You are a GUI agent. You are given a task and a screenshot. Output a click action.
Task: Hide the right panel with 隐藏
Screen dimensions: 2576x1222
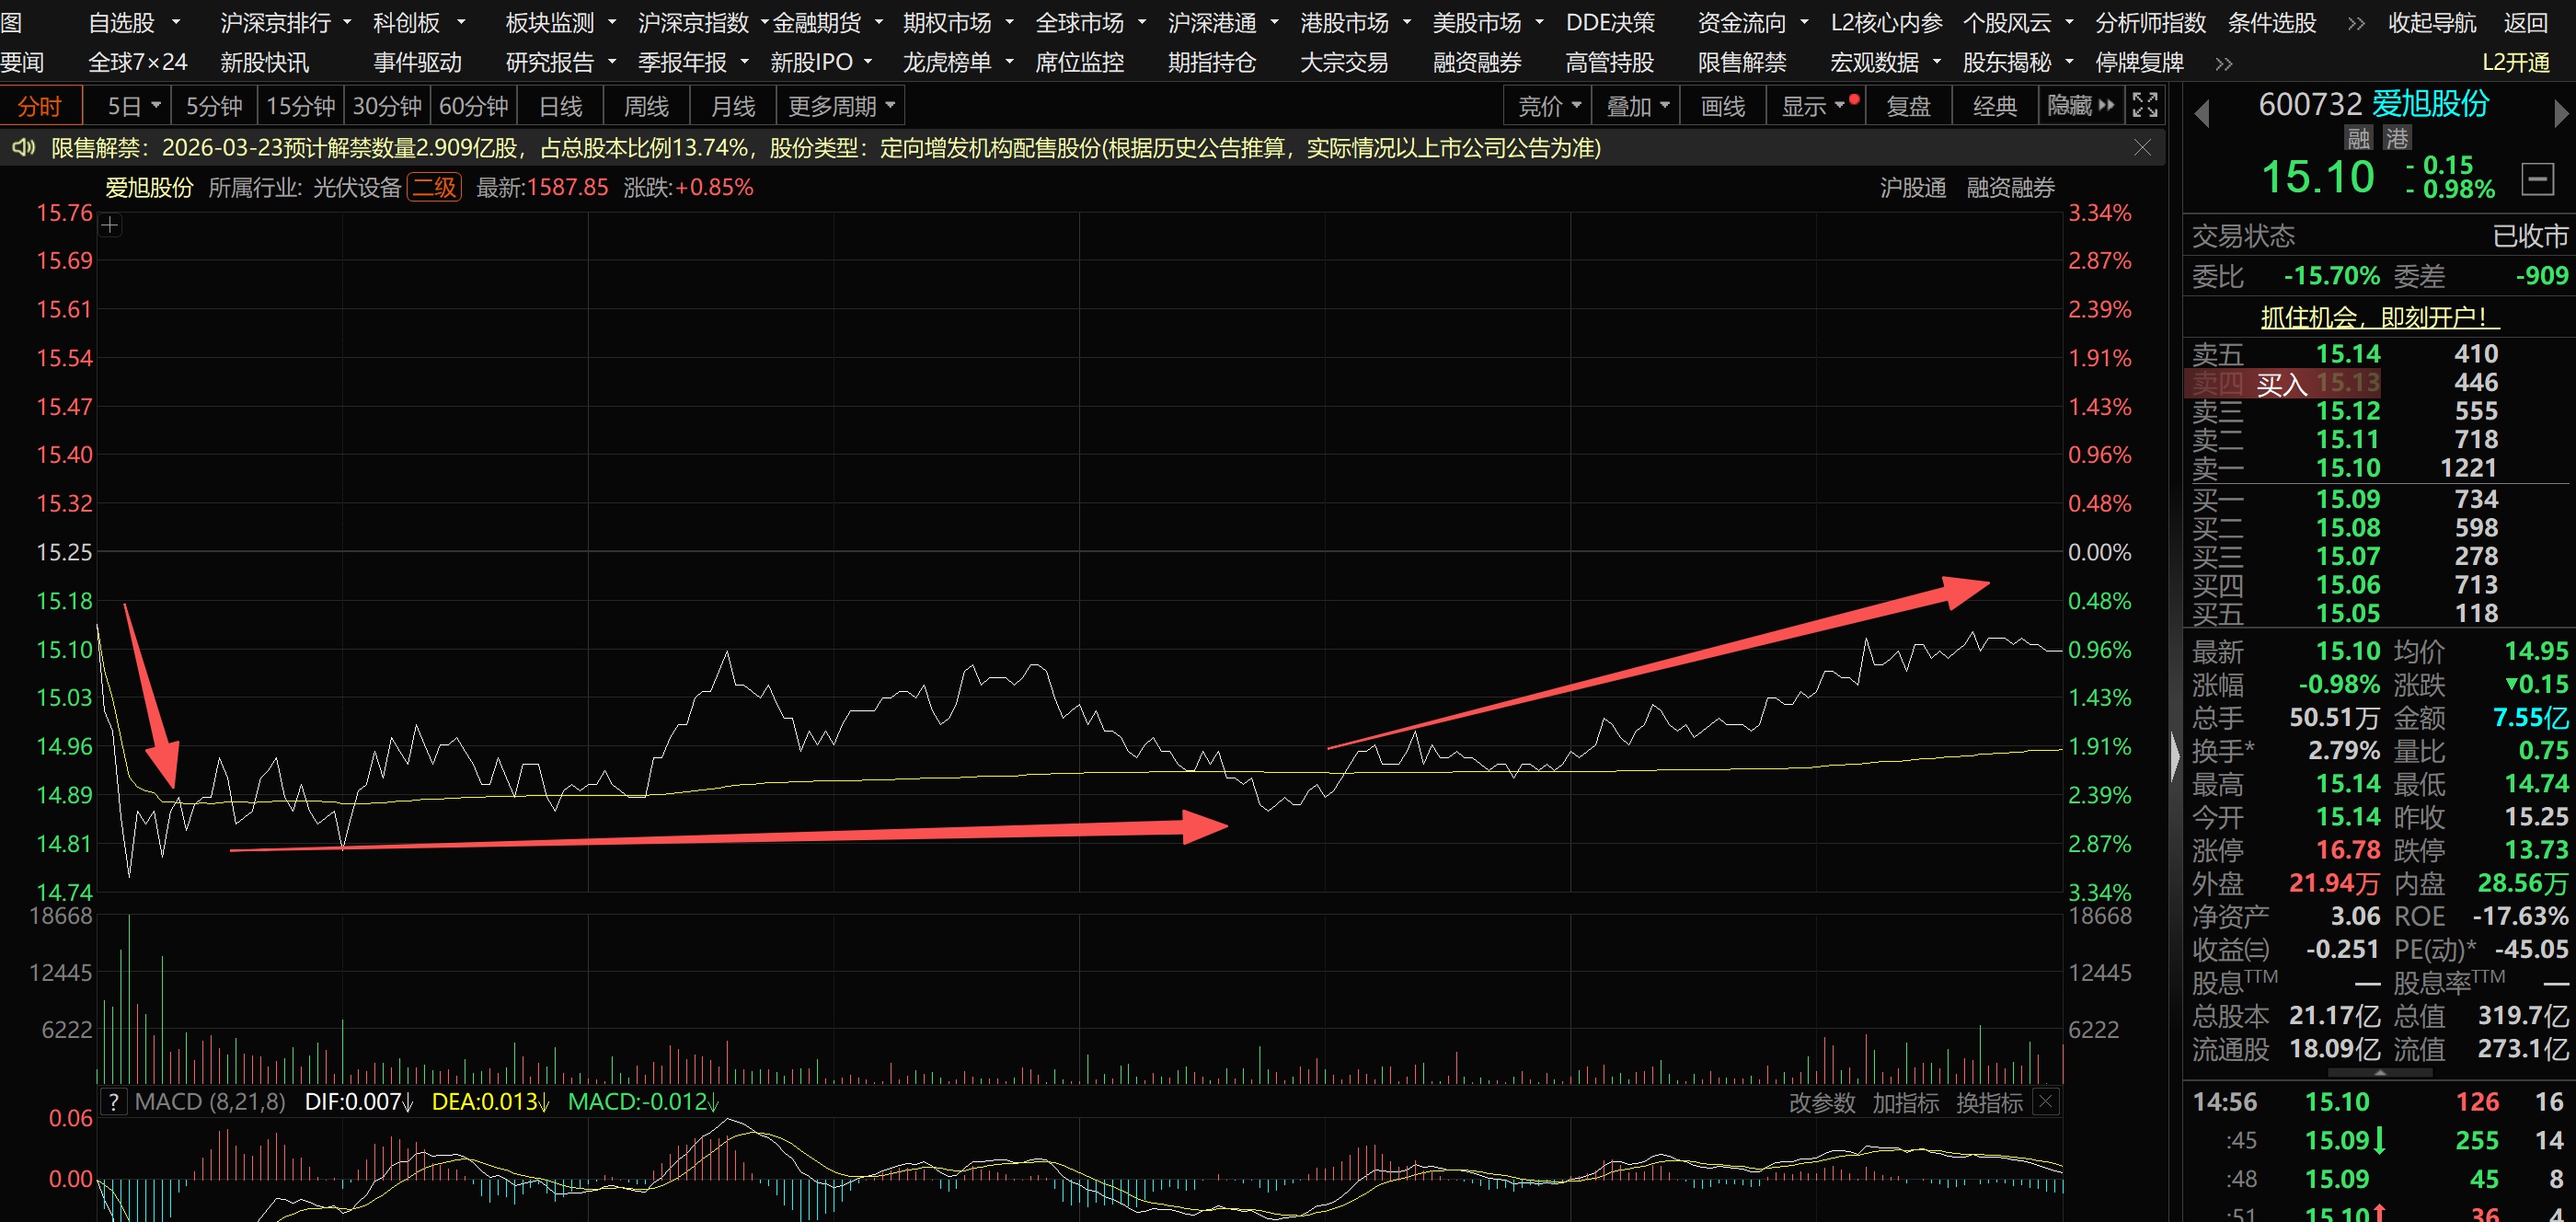coord(2080,105)
